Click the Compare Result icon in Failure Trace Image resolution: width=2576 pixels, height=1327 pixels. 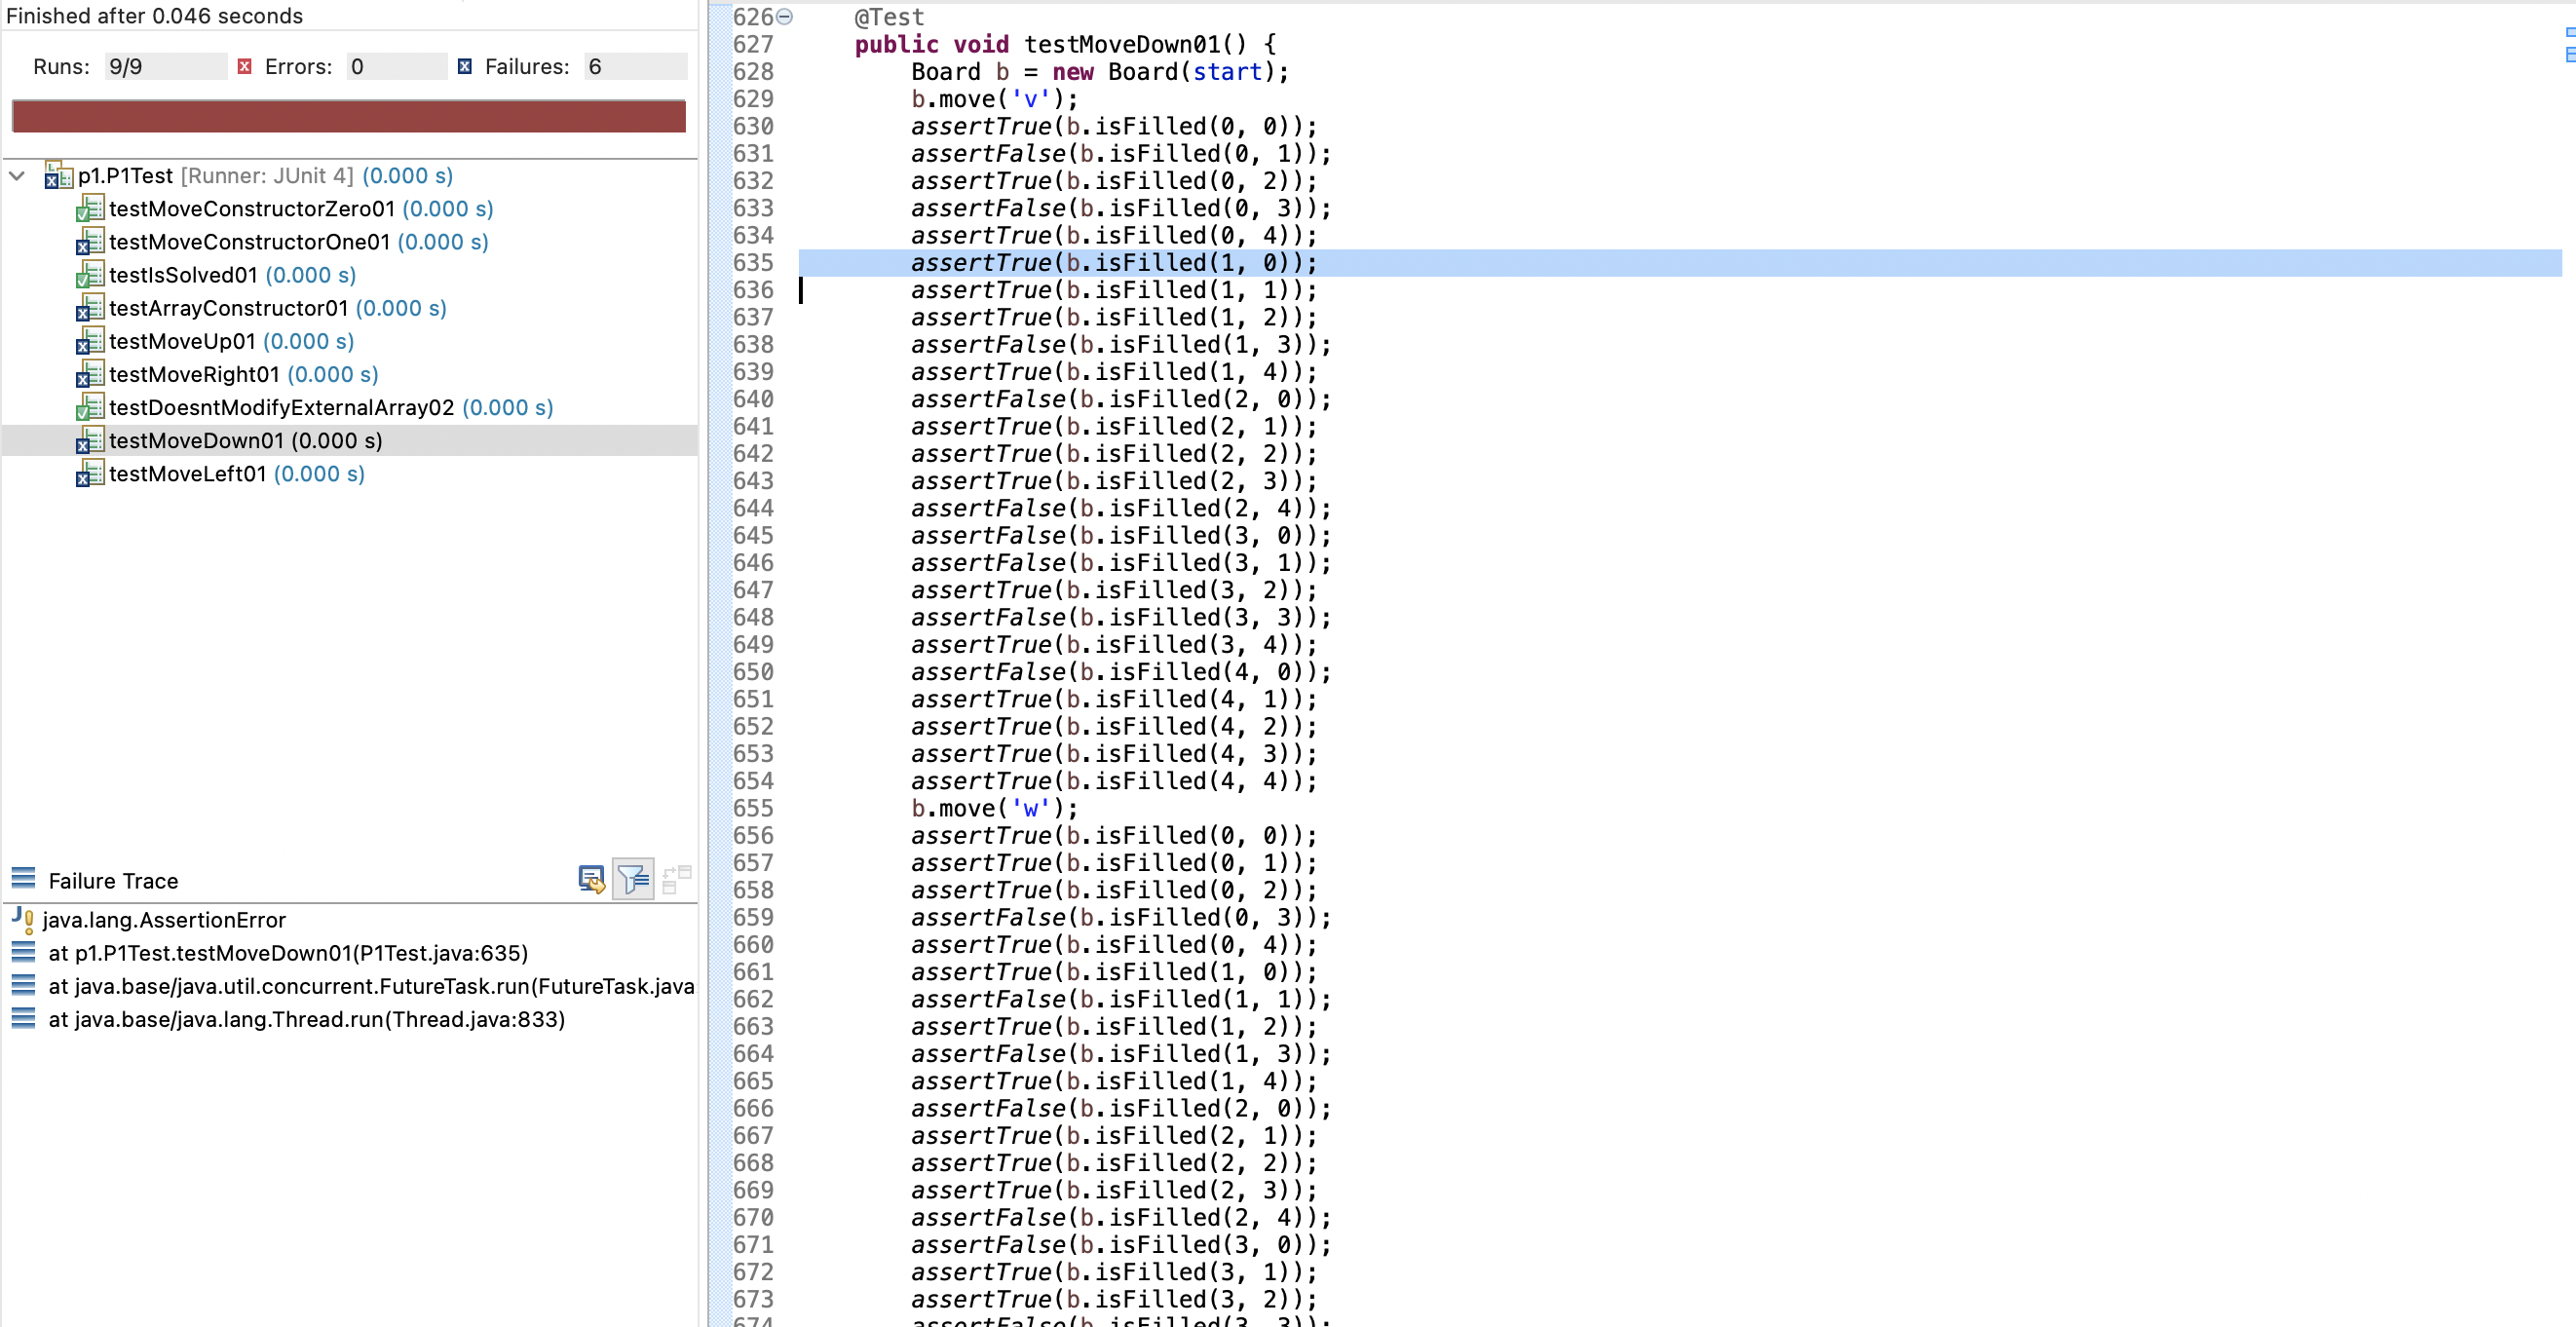677,880
